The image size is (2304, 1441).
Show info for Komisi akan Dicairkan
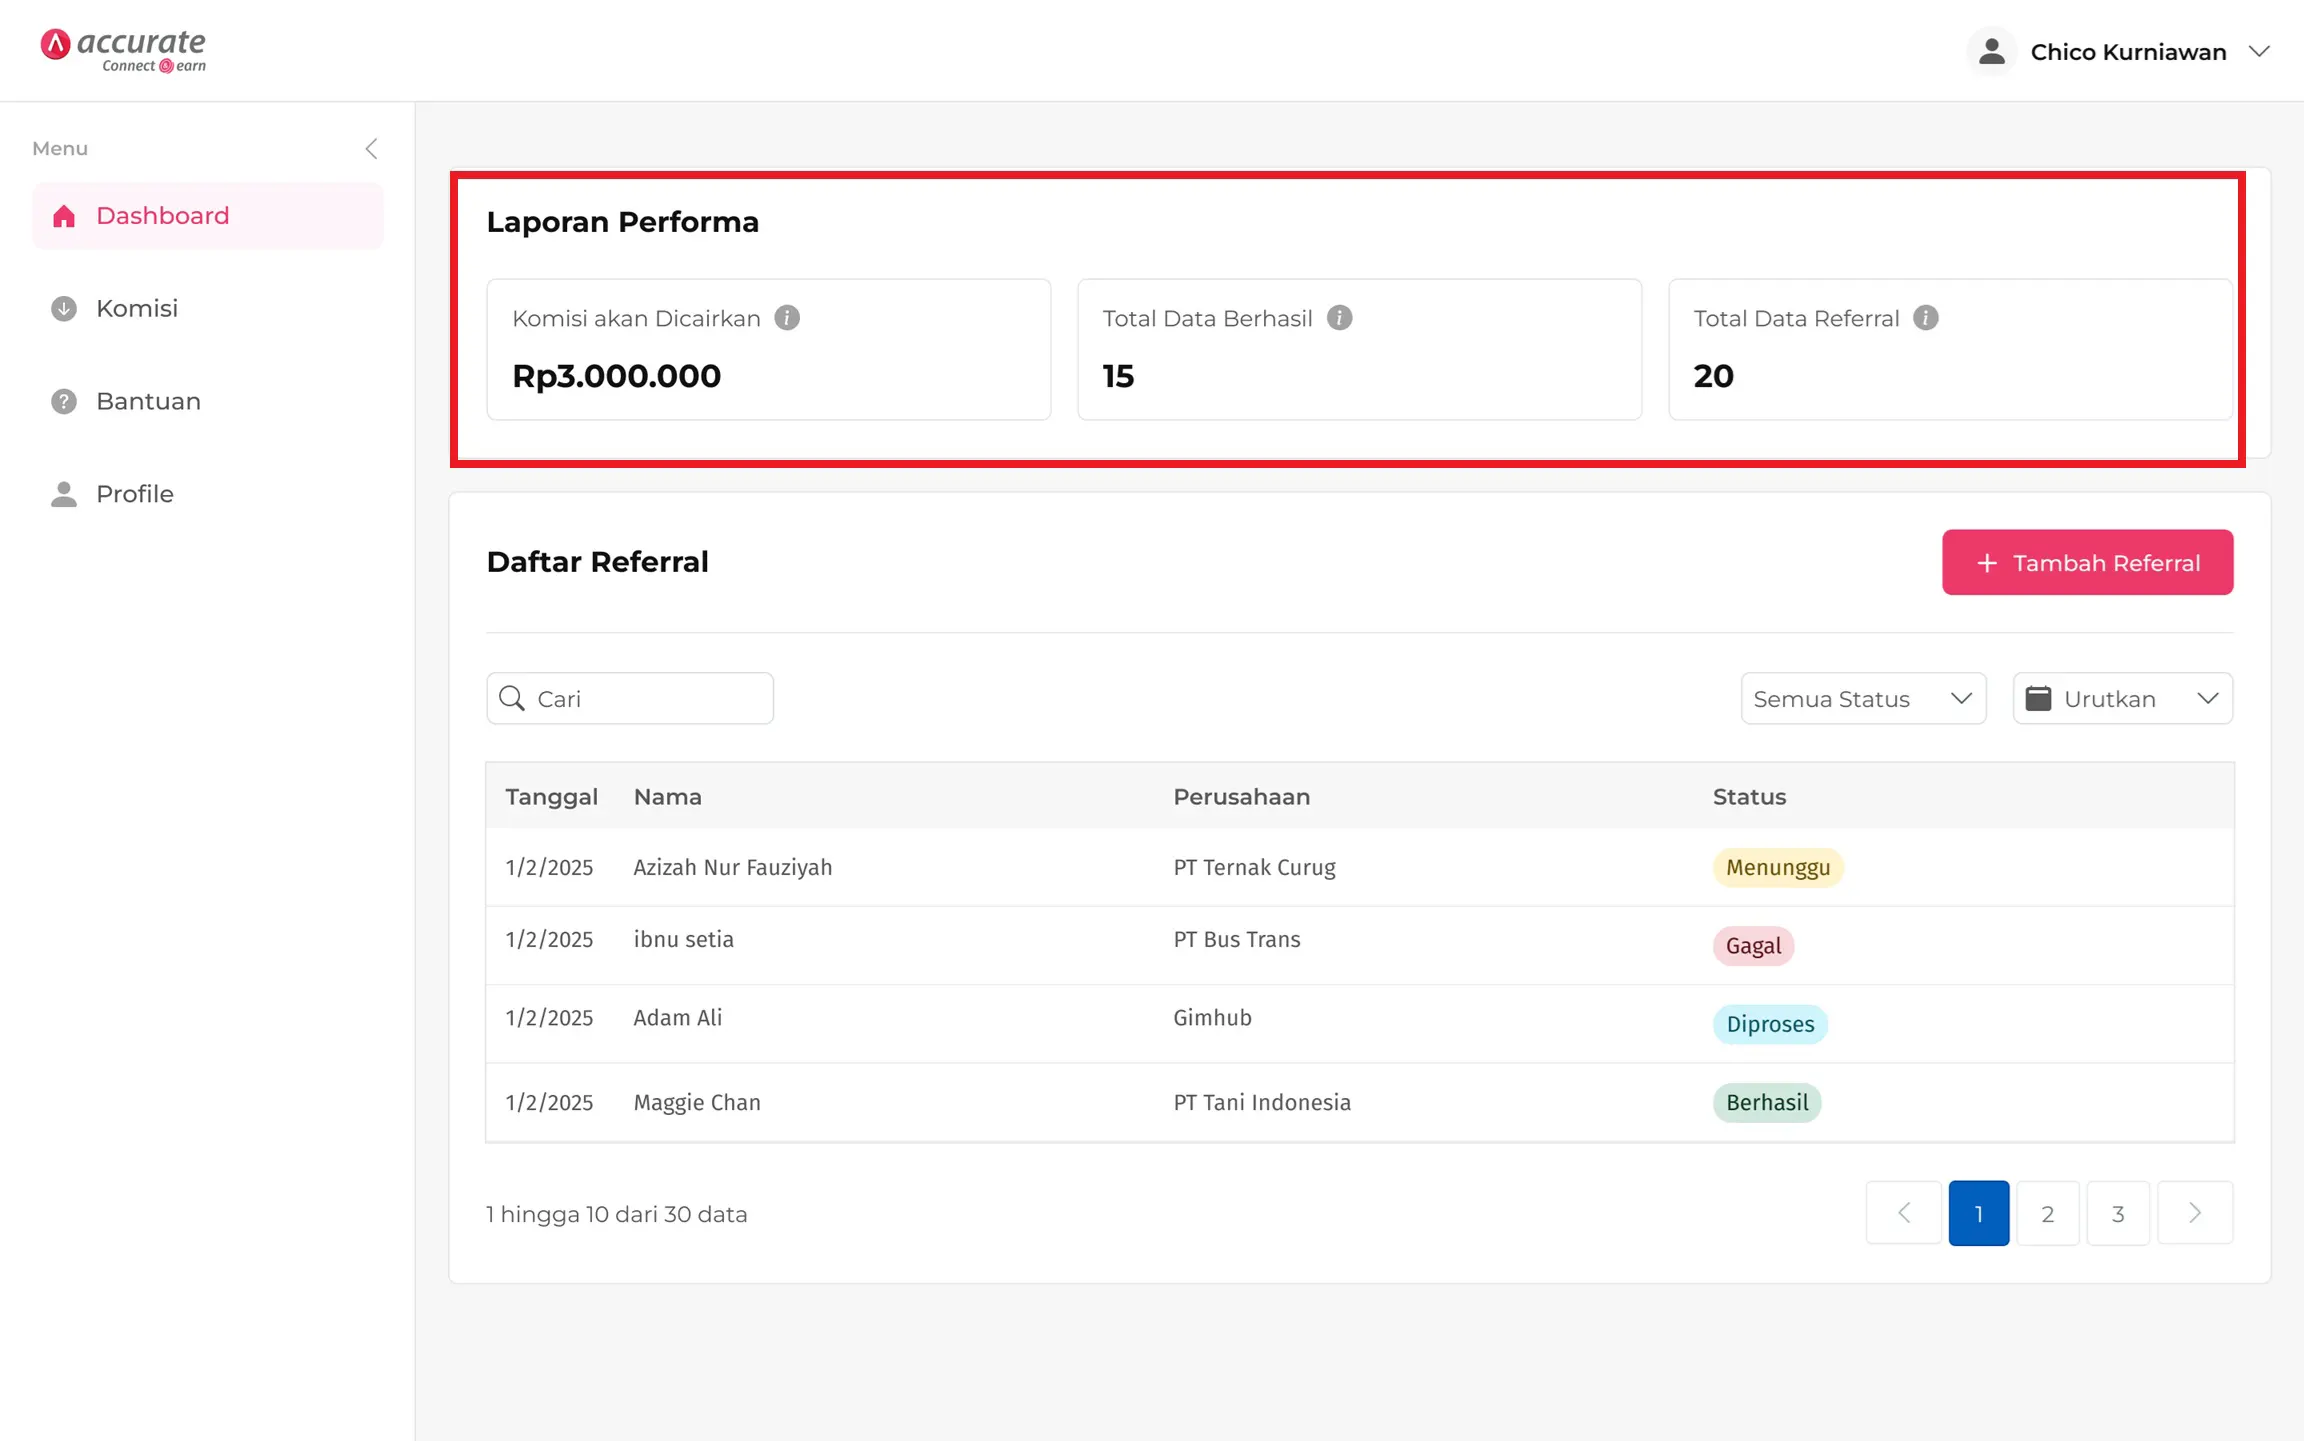[x=787, y=318]
